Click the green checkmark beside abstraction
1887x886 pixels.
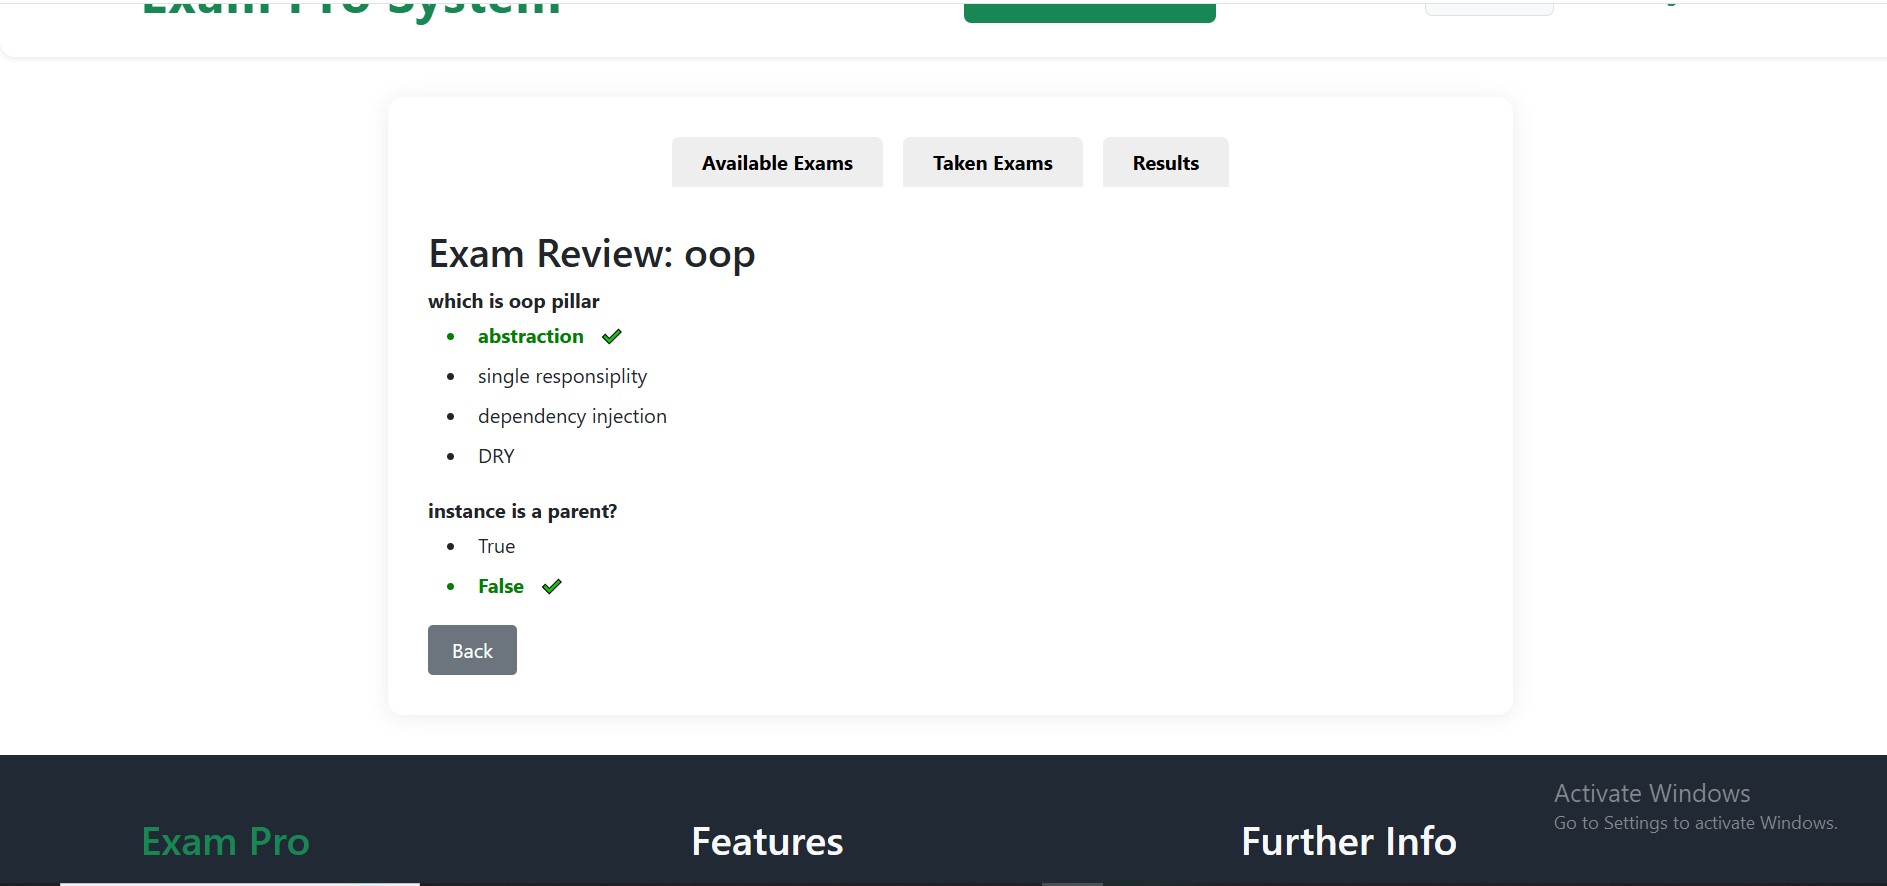[x=612, y=337]
